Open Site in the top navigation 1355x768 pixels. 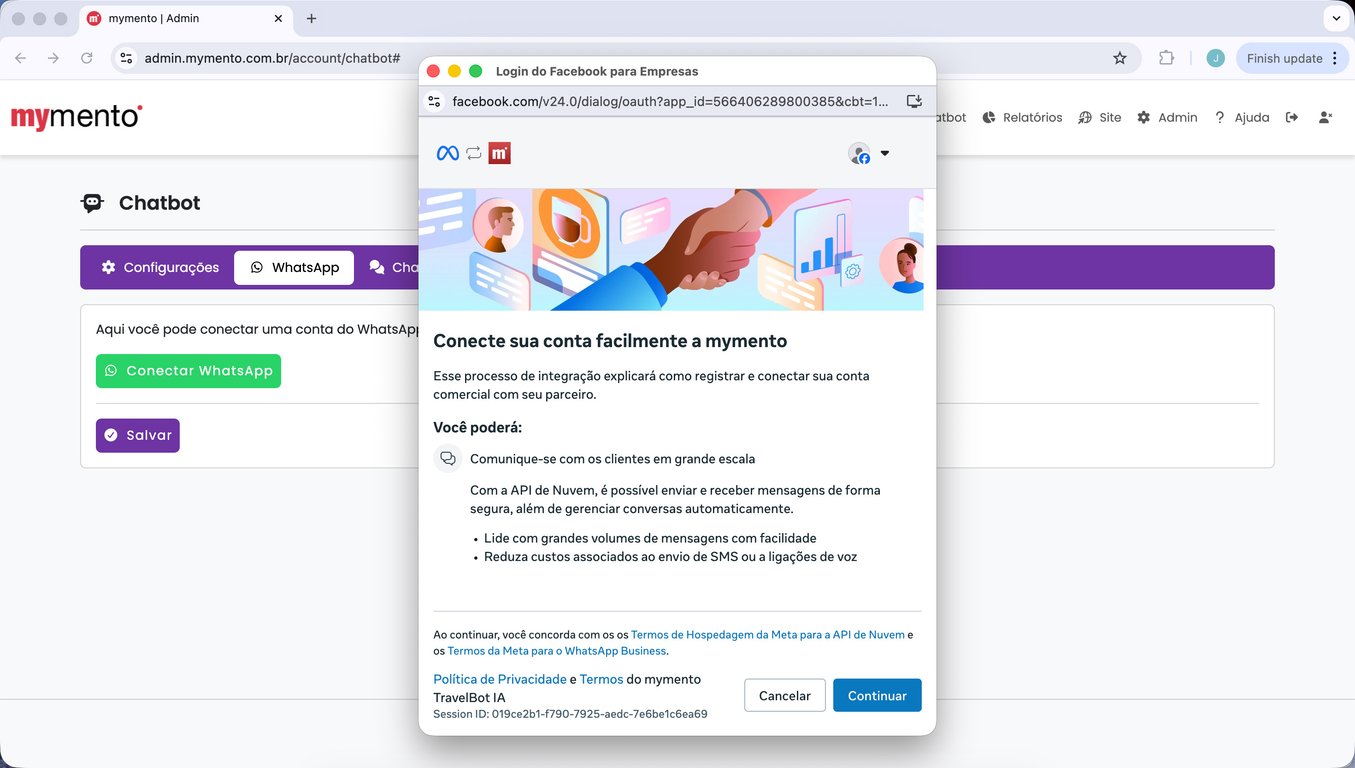pos(1100,117)
